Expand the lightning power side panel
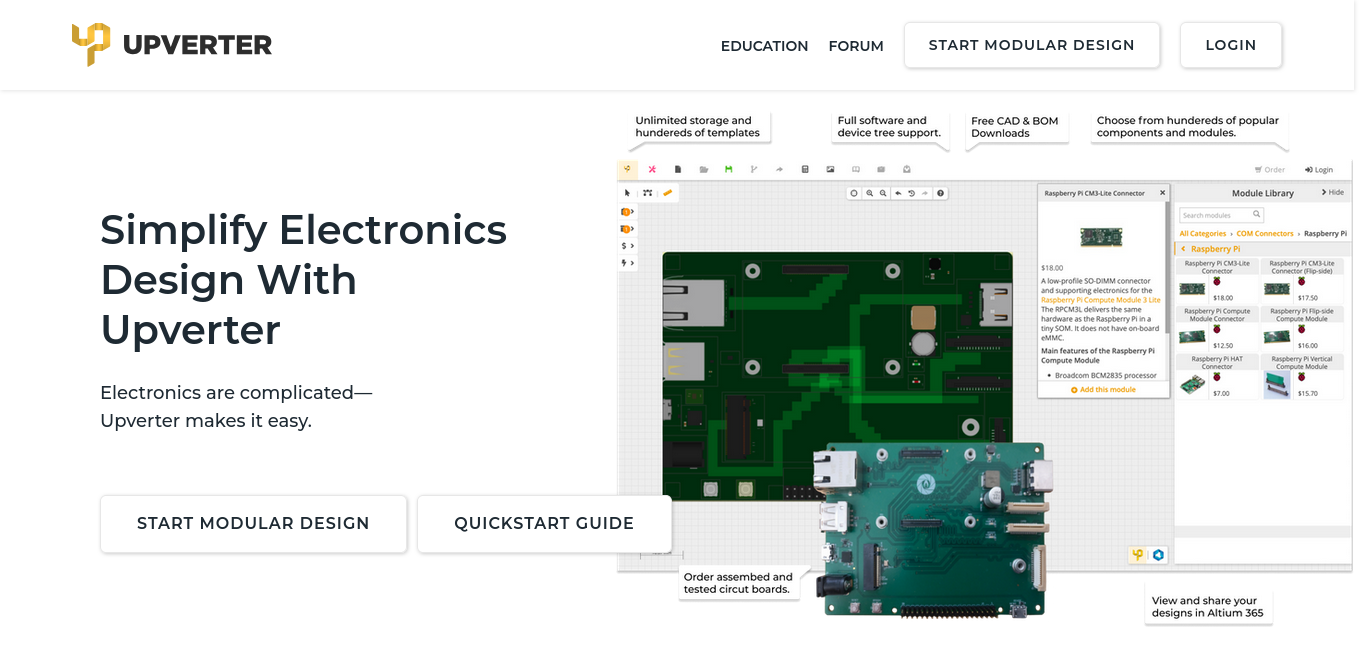Screen dimensions: 1366x651 [x=627, y=263]
